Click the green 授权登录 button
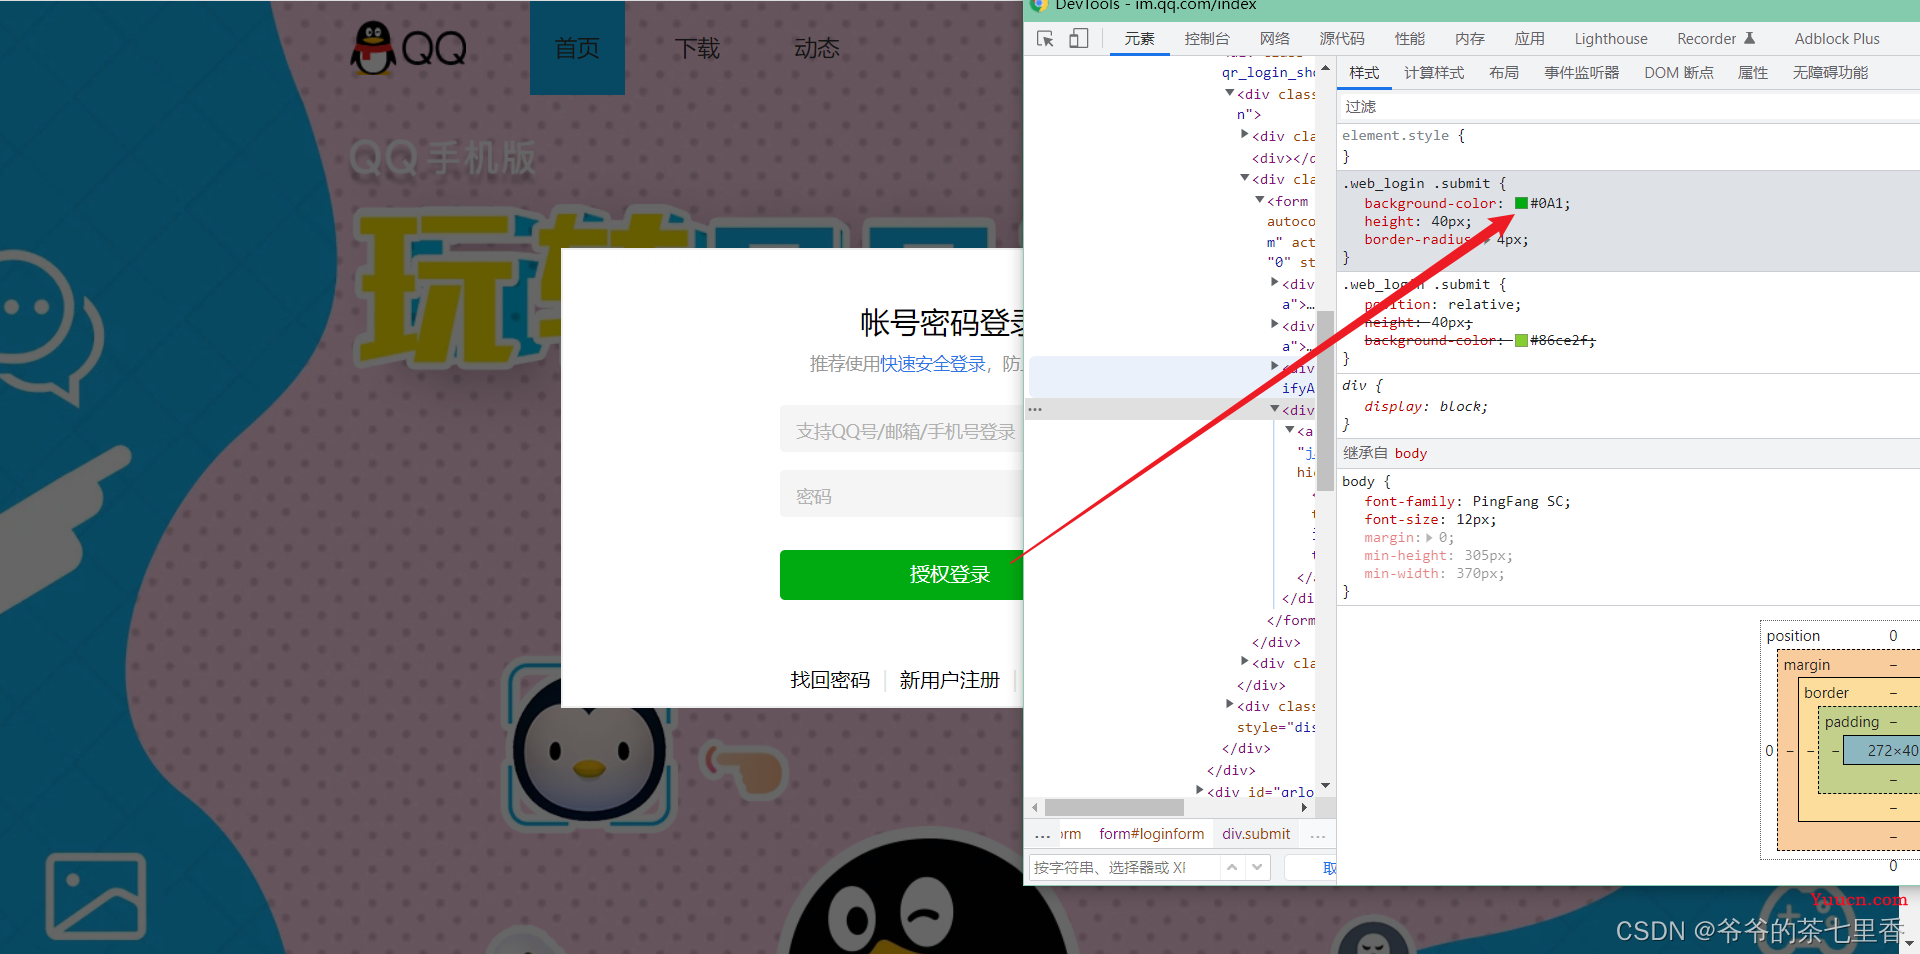Screen dimensions: 1920x954 (x=901, y=575)
